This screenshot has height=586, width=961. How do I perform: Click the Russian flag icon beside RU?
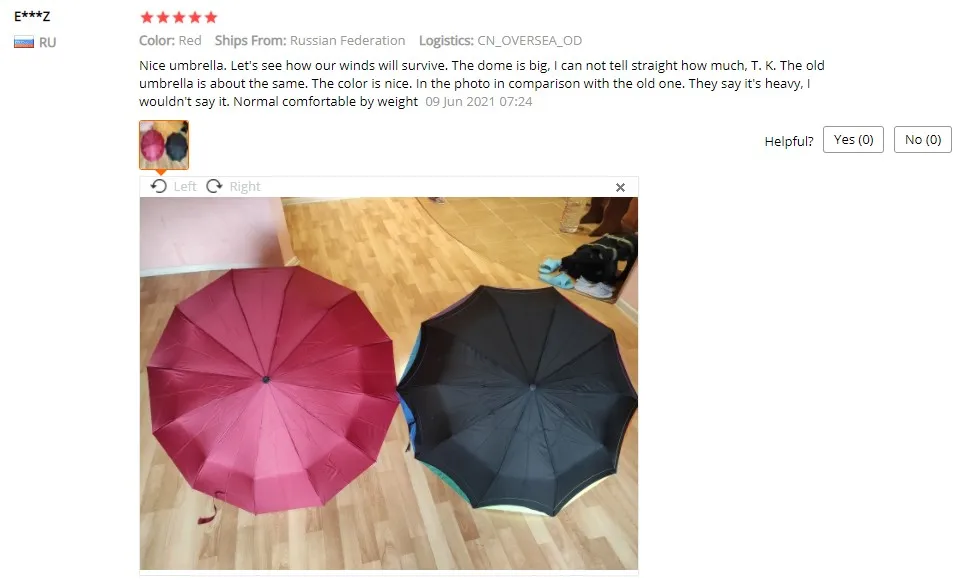tap(24, 42)
